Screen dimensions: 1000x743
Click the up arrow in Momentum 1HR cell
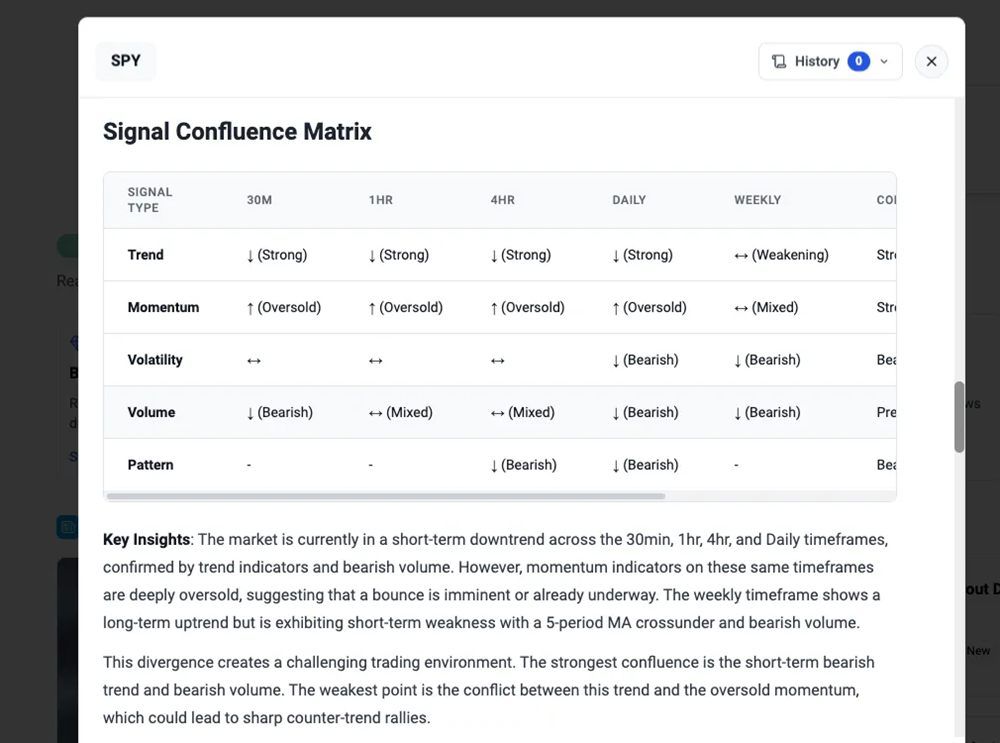click(373, 308)
